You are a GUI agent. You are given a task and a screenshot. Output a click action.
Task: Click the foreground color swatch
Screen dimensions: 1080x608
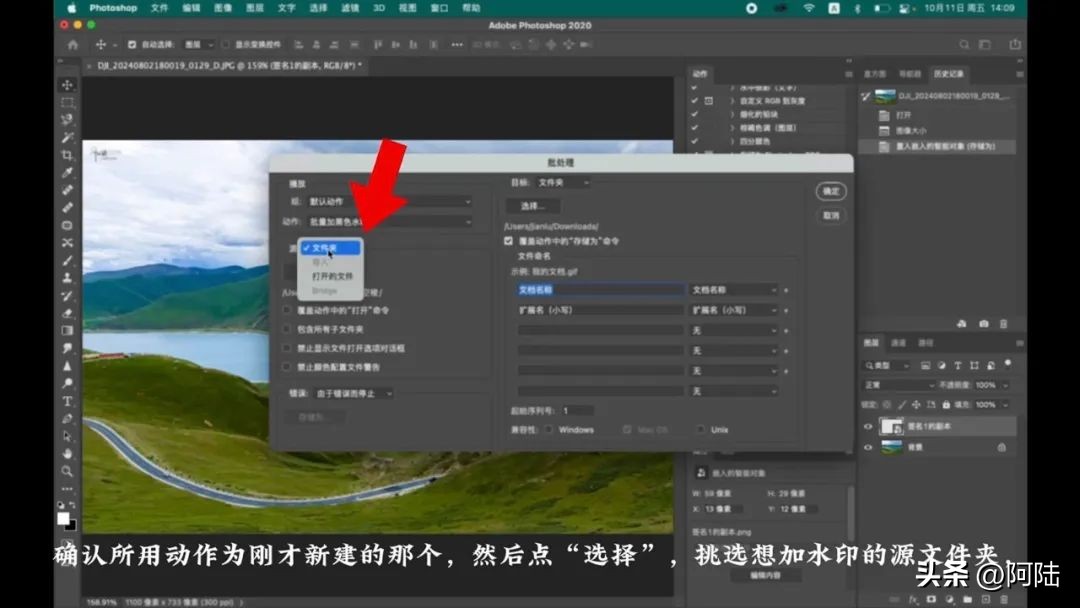click(x=63, y=518)
